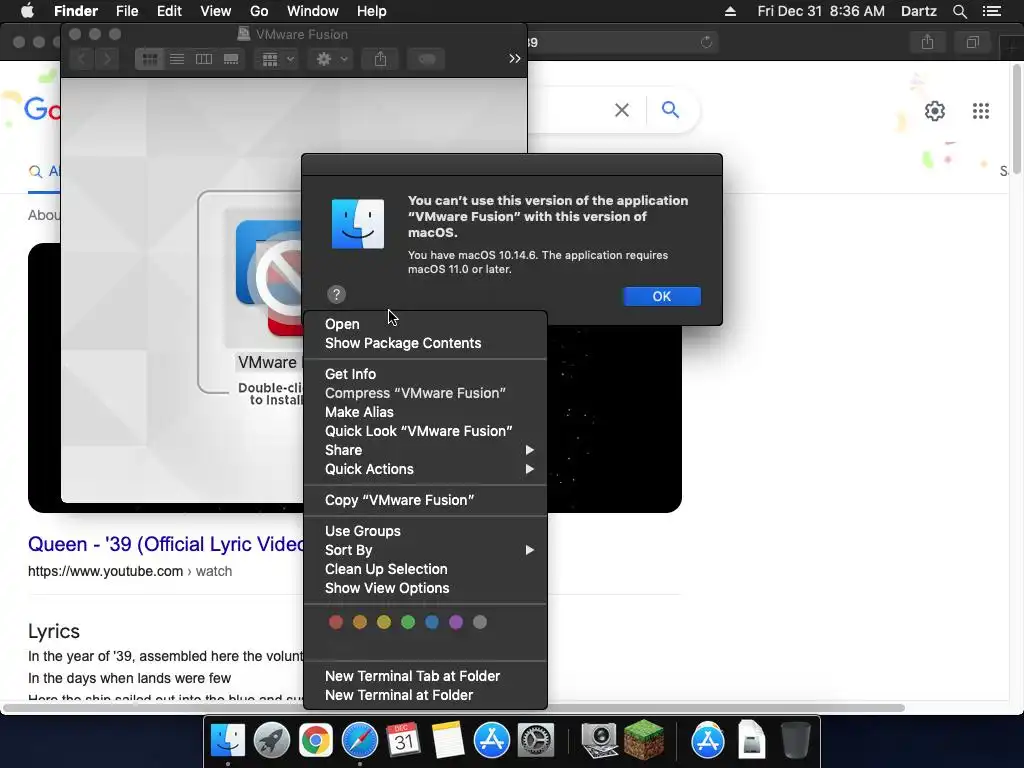This screenshot has width=1024, height=768.
Task: Apply the red tag color
Action: 336,622
